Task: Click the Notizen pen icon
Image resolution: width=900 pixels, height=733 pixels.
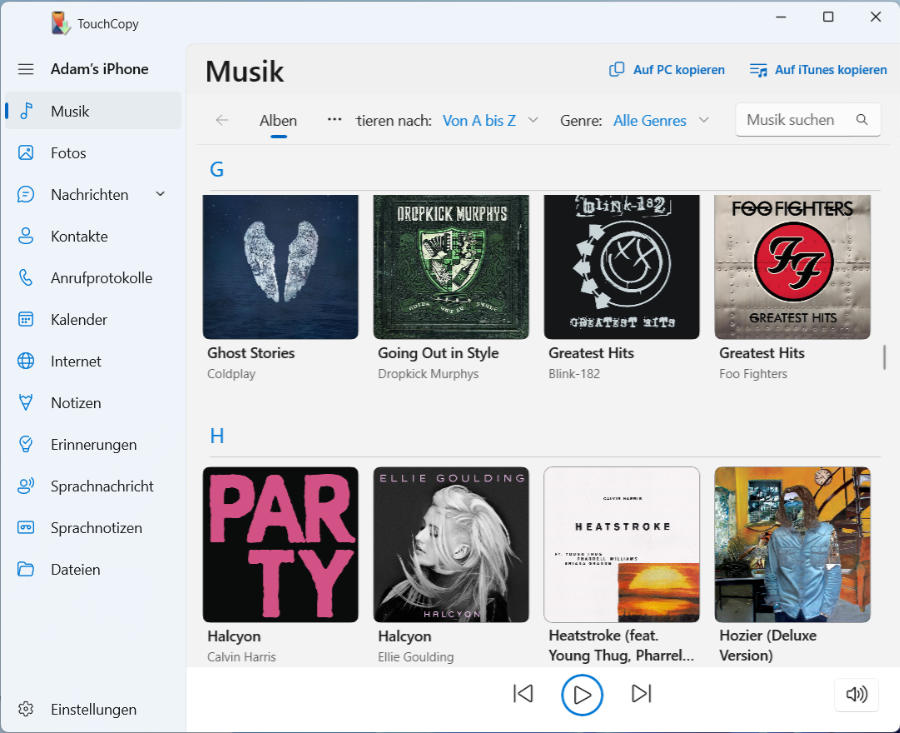Action: click(x=26, y=402)
